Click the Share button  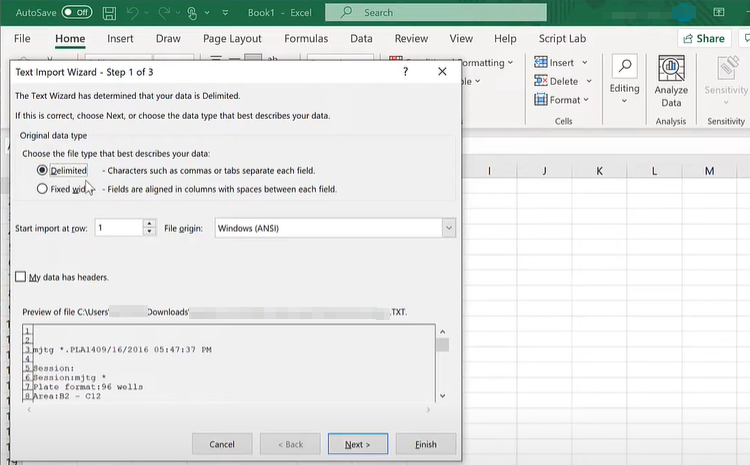point(703,38)
